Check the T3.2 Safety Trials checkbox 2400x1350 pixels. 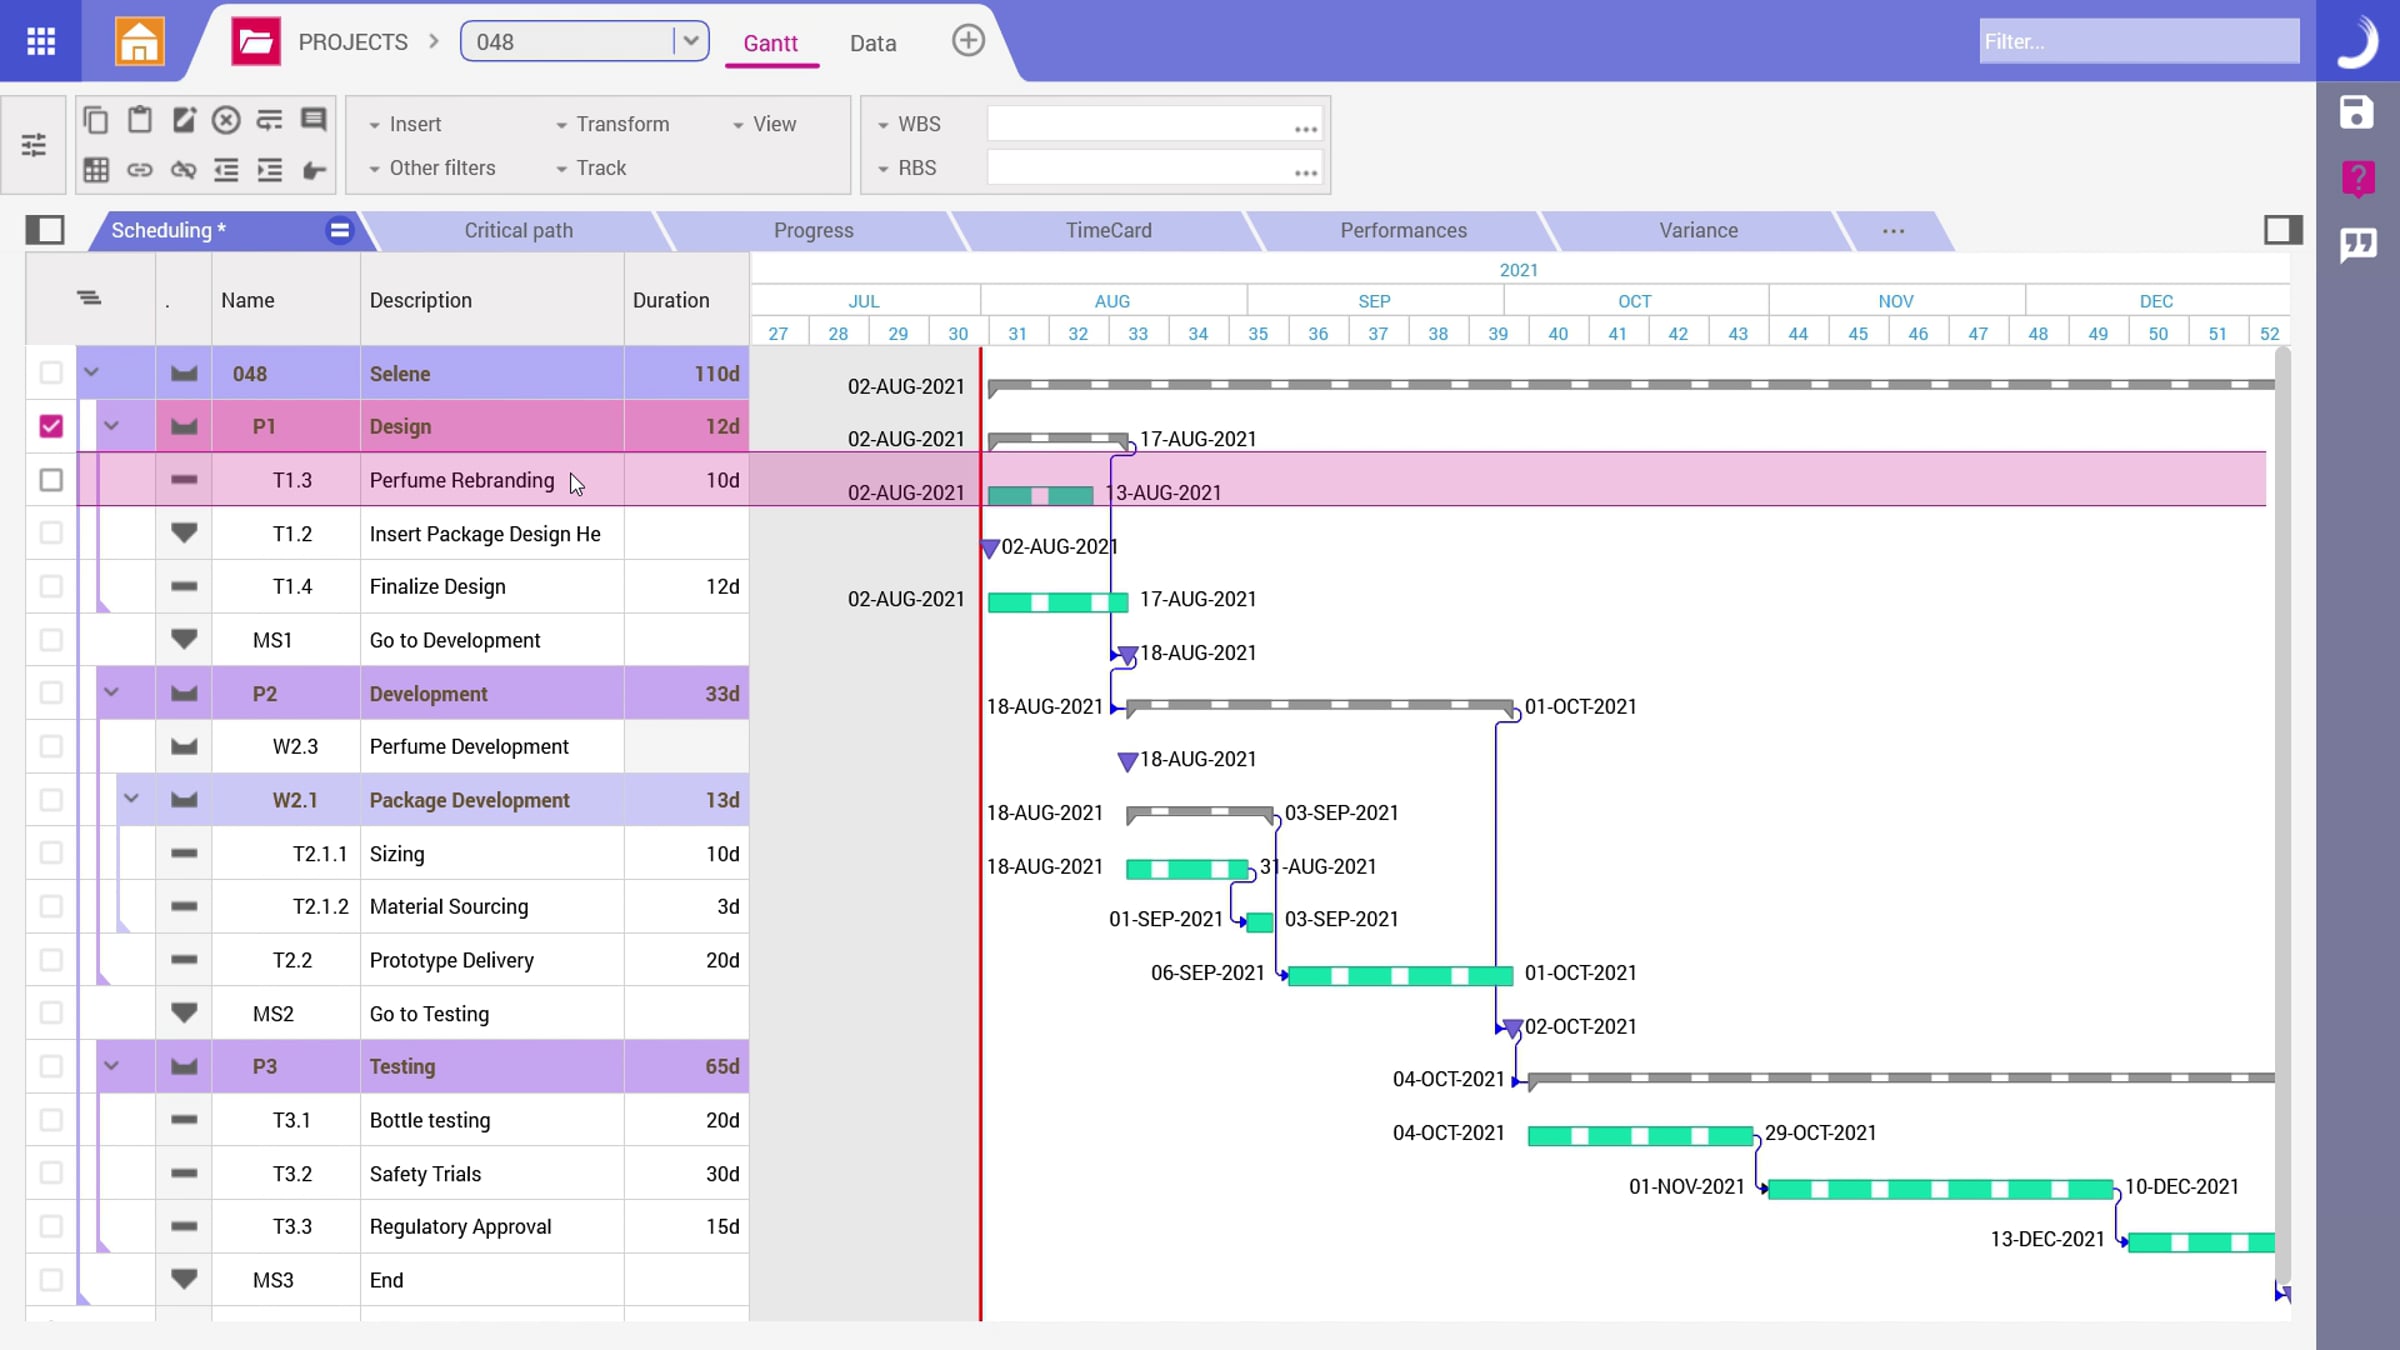tap(51, 1173)
